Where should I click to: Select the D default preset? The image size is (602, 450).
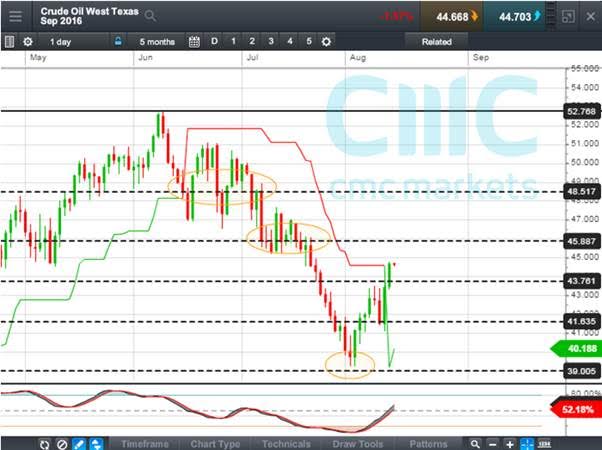pos(214,41)
